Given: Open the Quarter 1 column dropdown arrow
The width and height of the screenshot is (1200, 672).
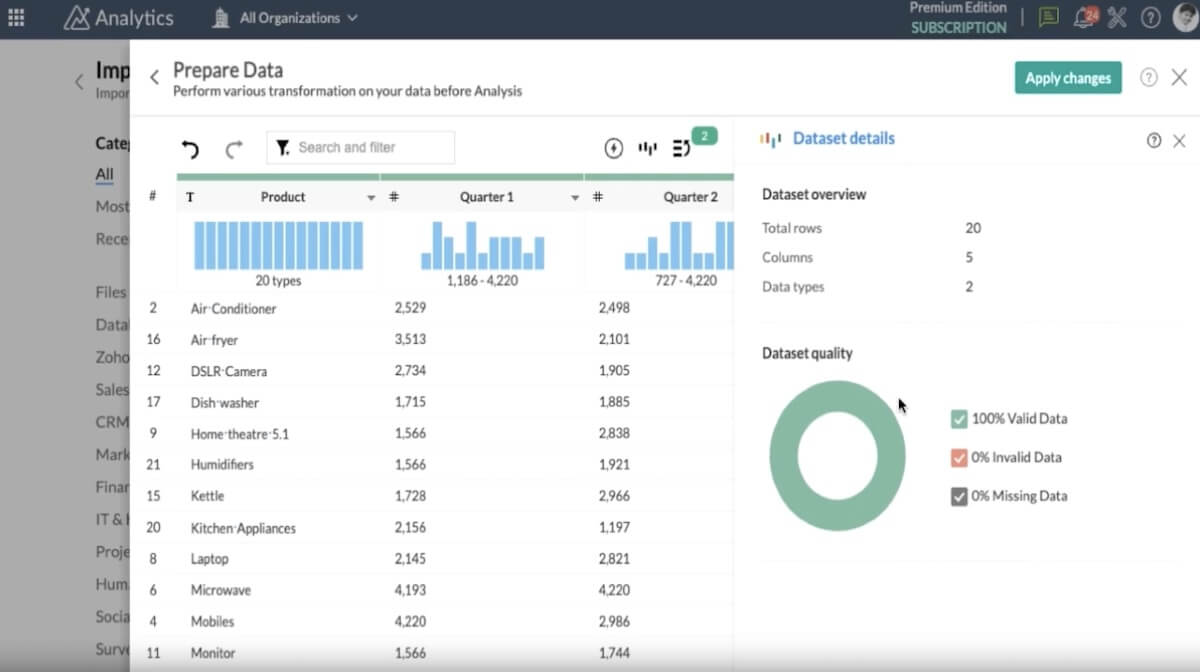Looking at the screenshot, I should pos(575,198).
